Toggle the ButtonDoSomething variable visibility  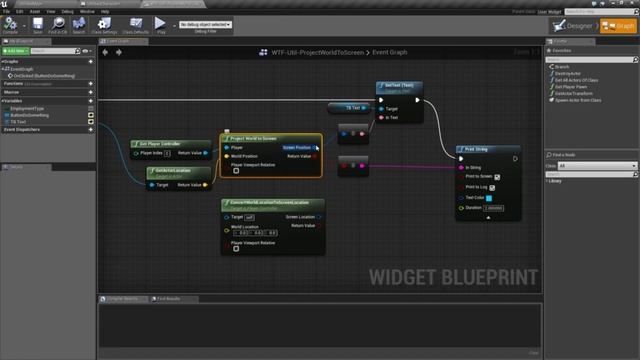click(x=91, y=115)
